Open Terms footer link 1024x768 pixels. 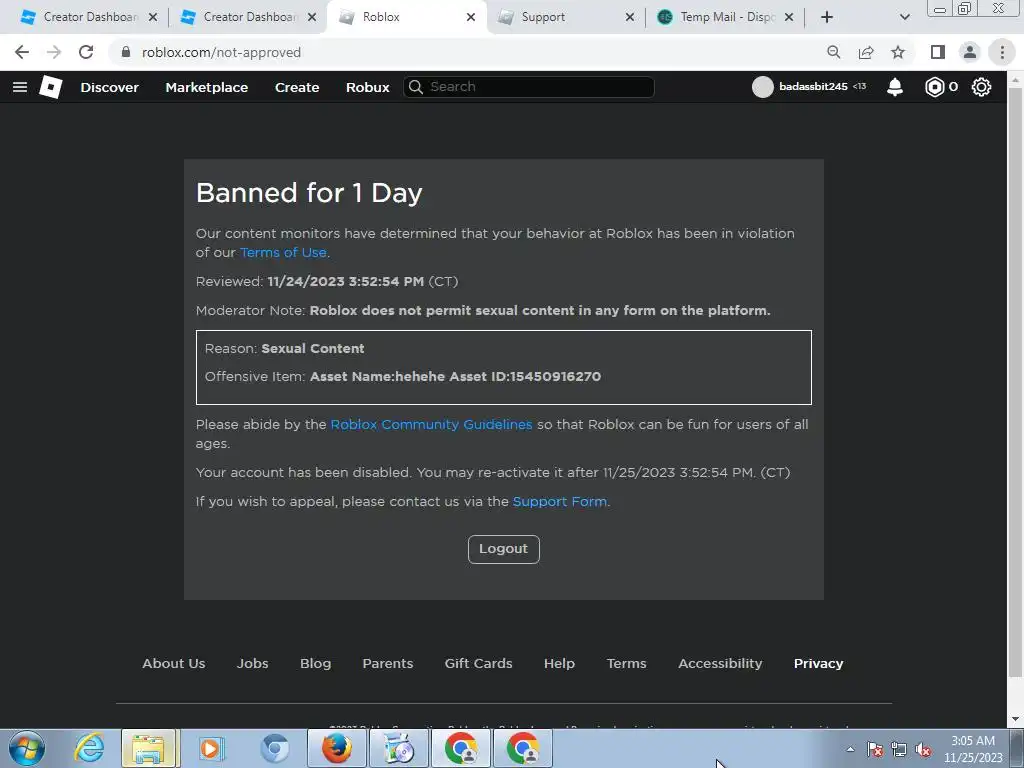(x=626, y=664)
